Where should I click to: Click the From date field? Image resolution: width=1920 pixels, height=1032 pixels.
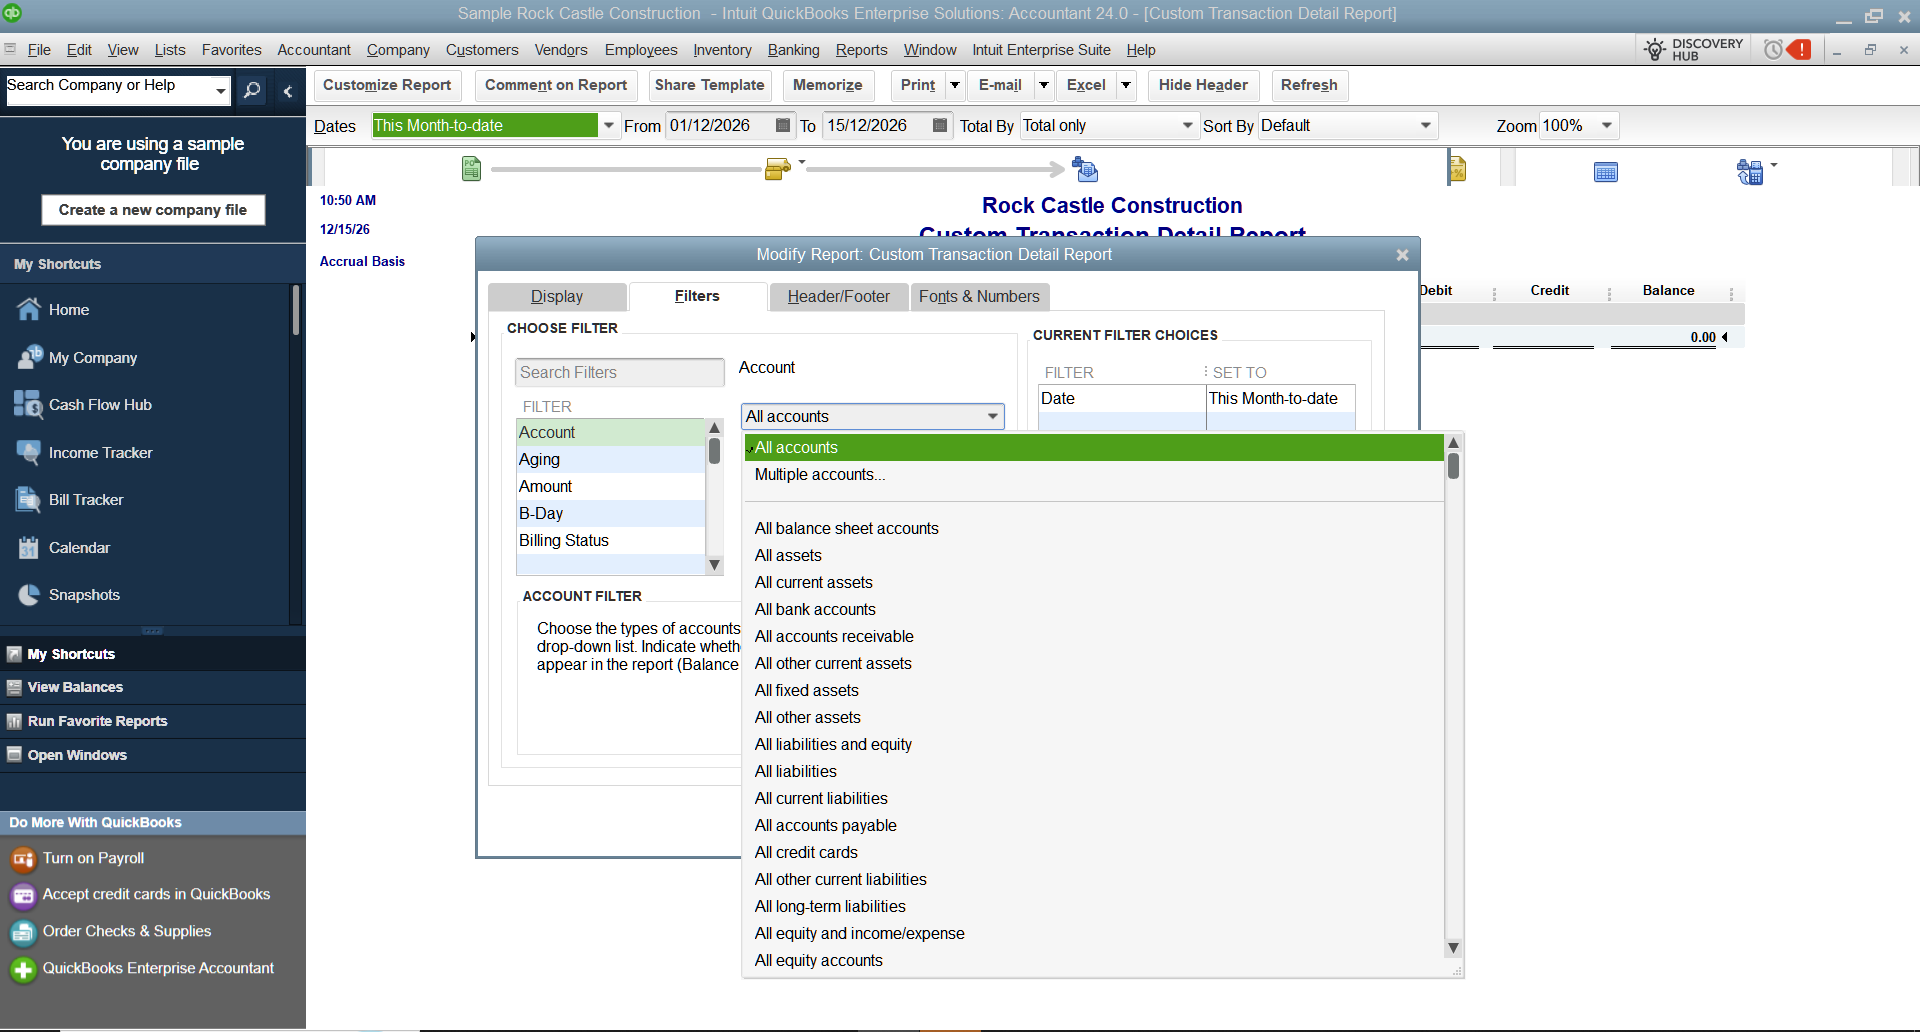(x=719, y=126)
